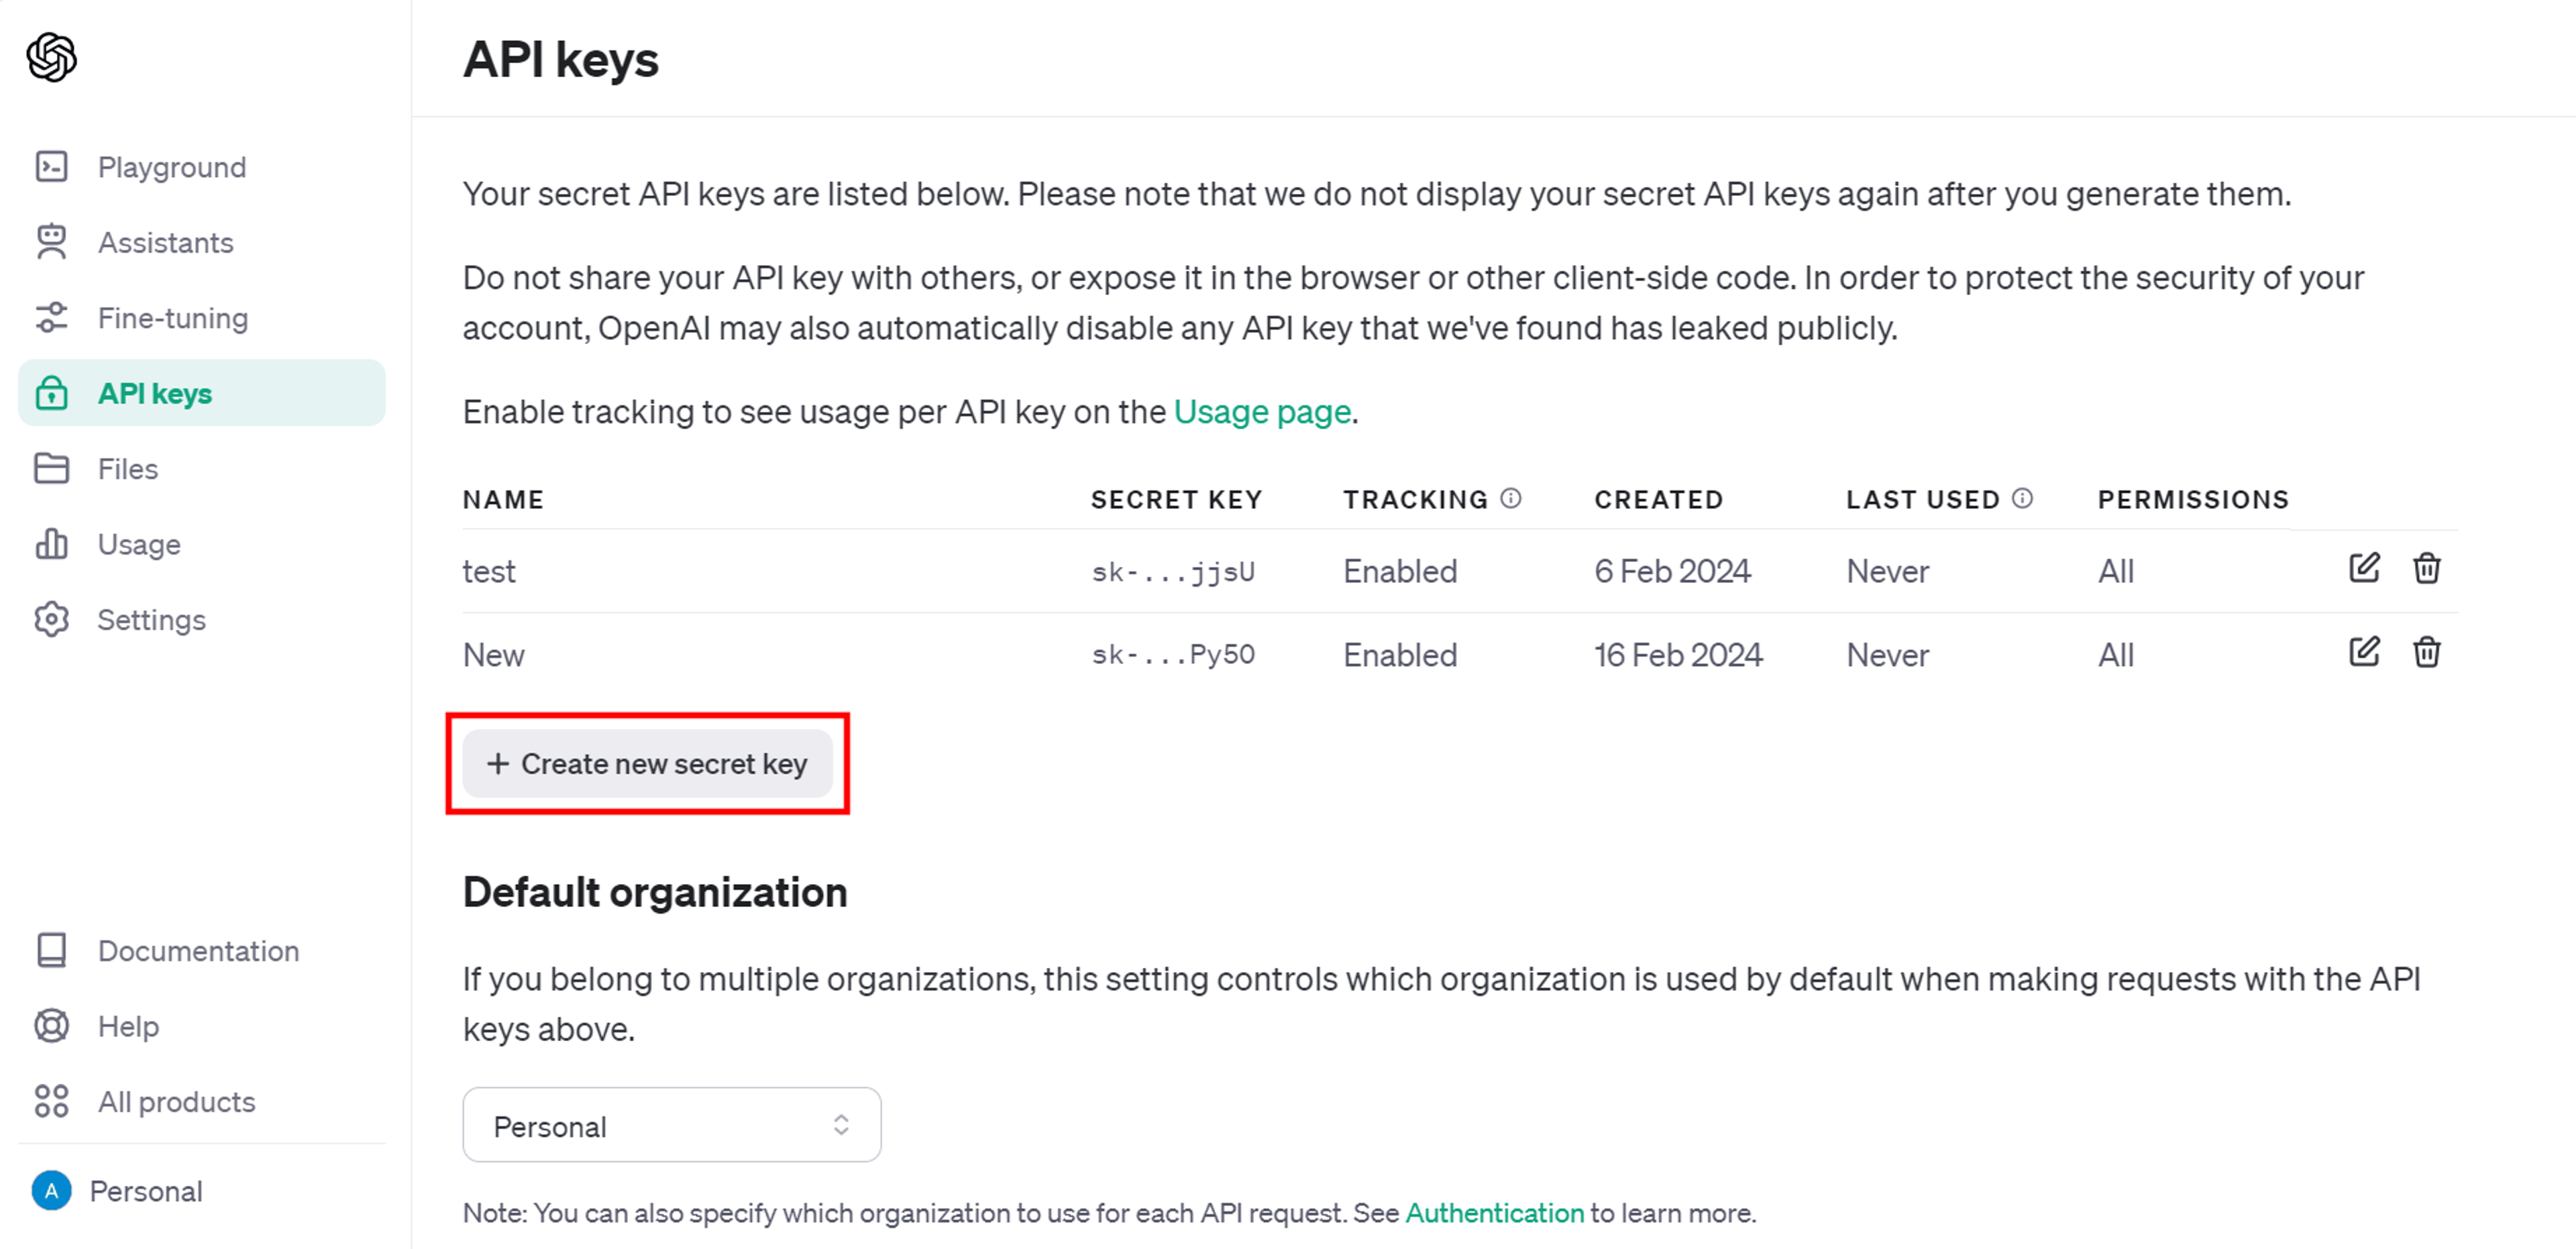Create new secret key
Image resolution: width=2576 pixels, height=1249 pixels.
tap(647, 764)
